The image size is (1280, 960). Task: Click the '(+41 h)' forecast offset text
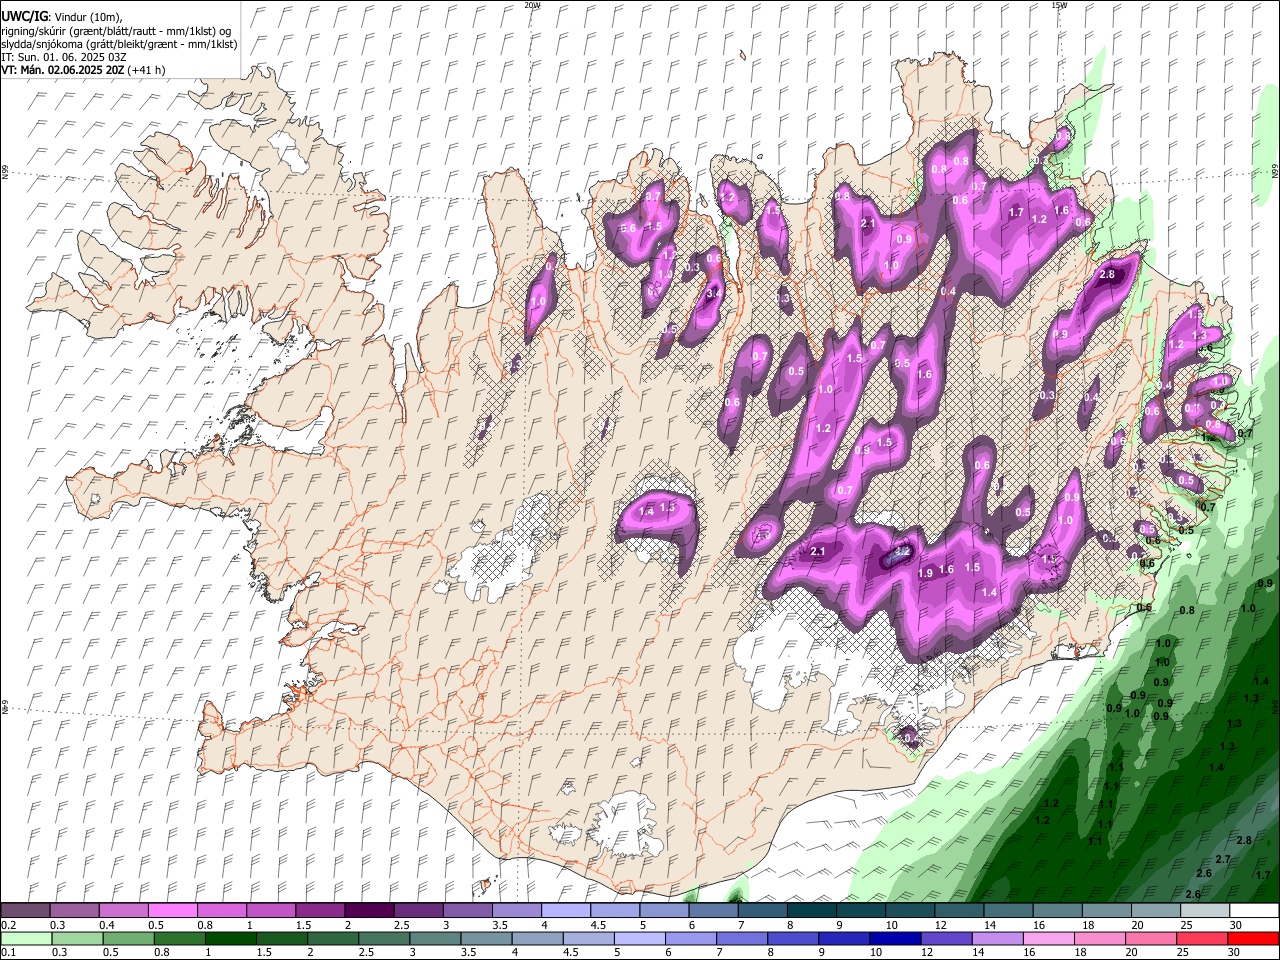147,70
